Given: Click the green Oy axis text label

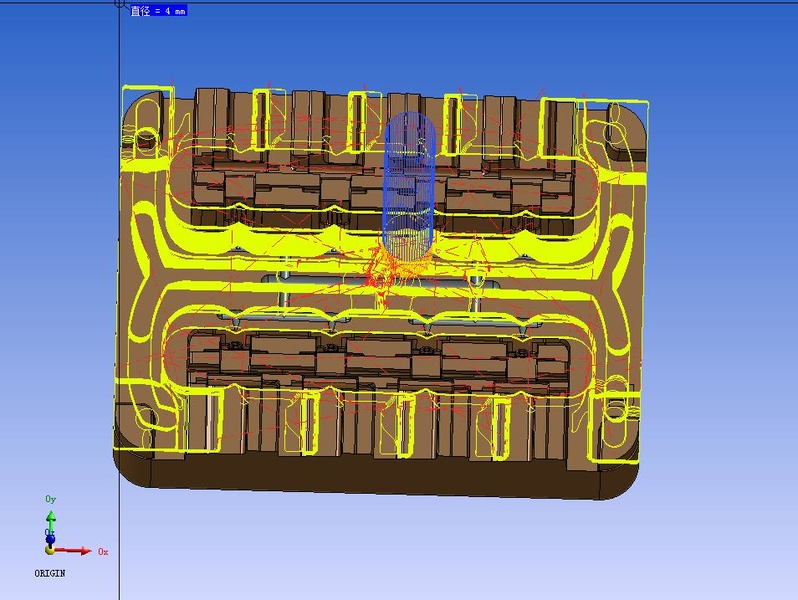Looking at the screenshot, I should 51,499.
